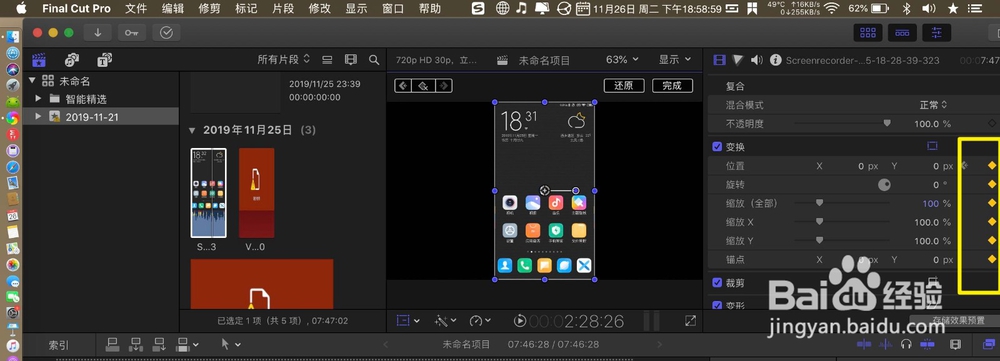The height and width of the screenshot is (361, 1000).
Task: Click the 索引 index button
Action: 59,345
